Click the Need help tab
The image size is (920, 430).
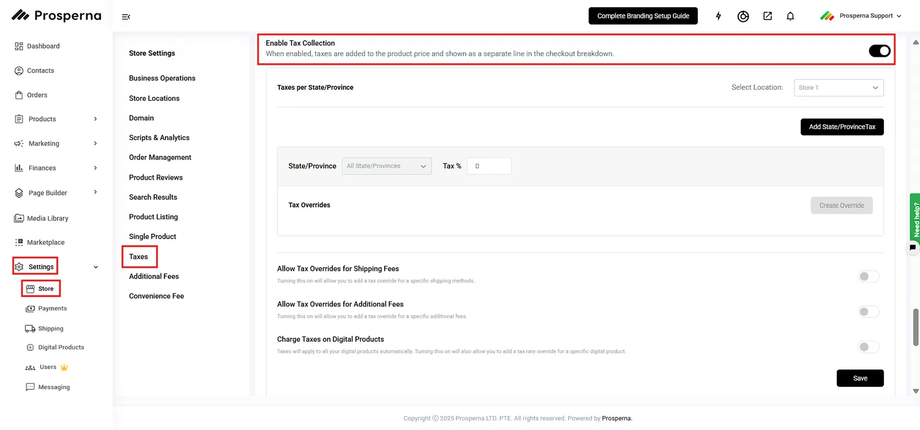click(x=914, y=215)
